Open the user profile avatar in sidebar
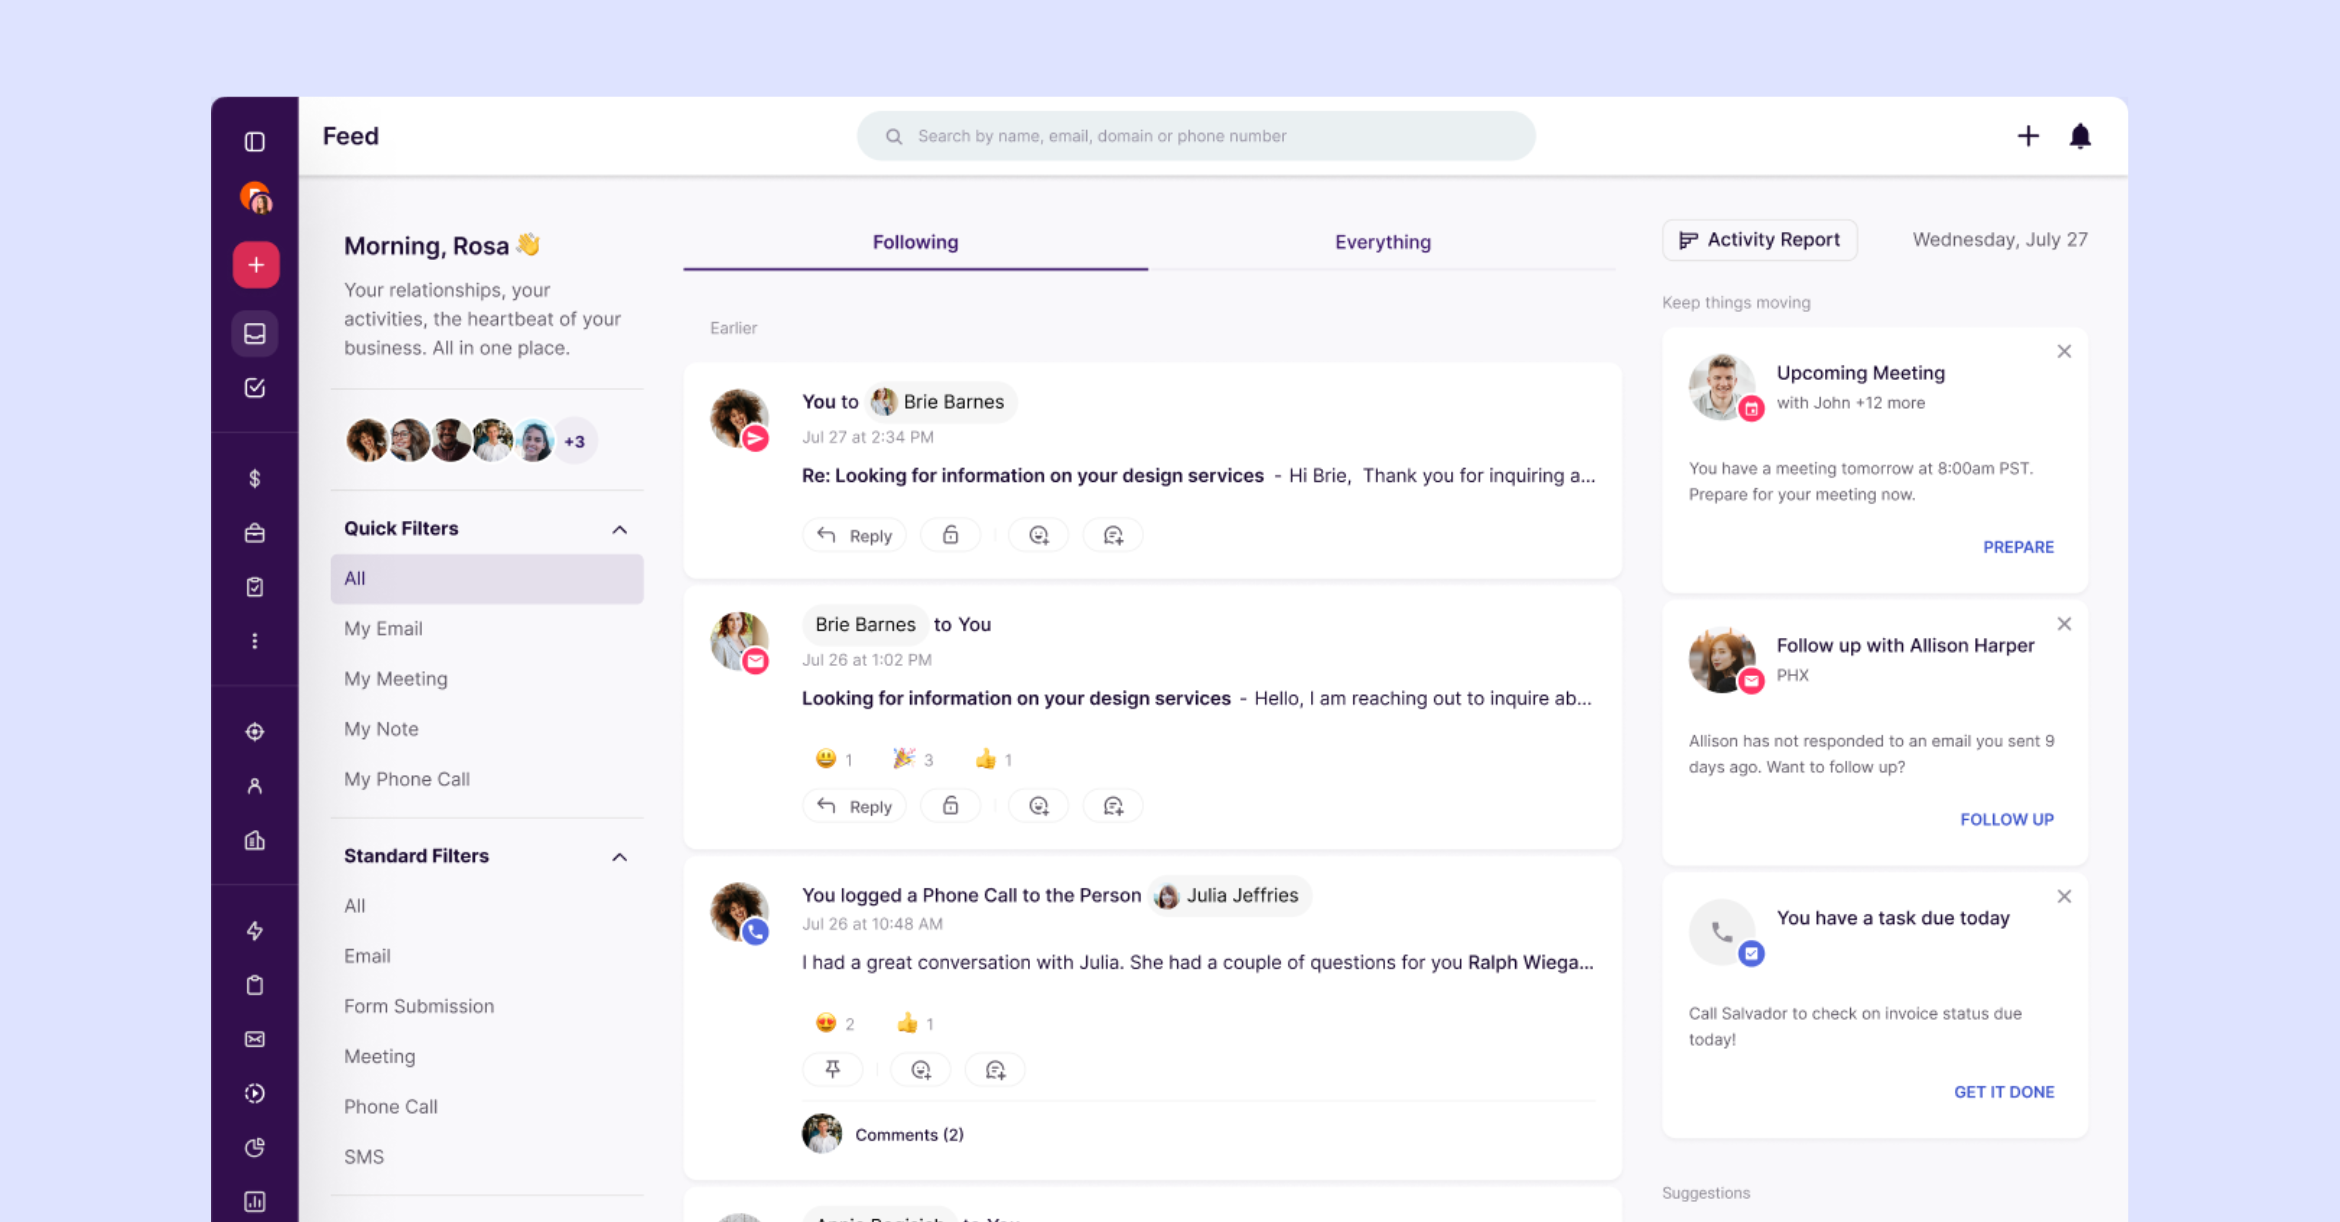The height and width of the screenshot is (1222, 2340). (255, 198)
